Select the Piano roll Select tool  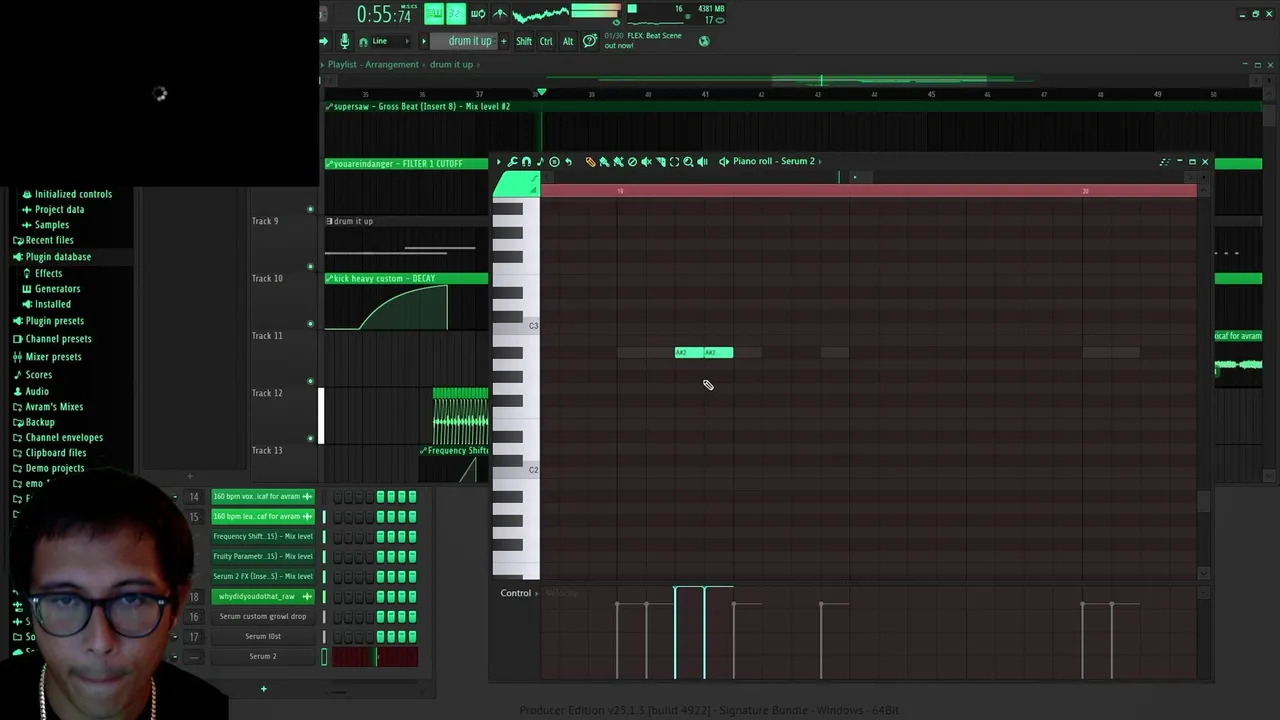click(x=674, y=161)
